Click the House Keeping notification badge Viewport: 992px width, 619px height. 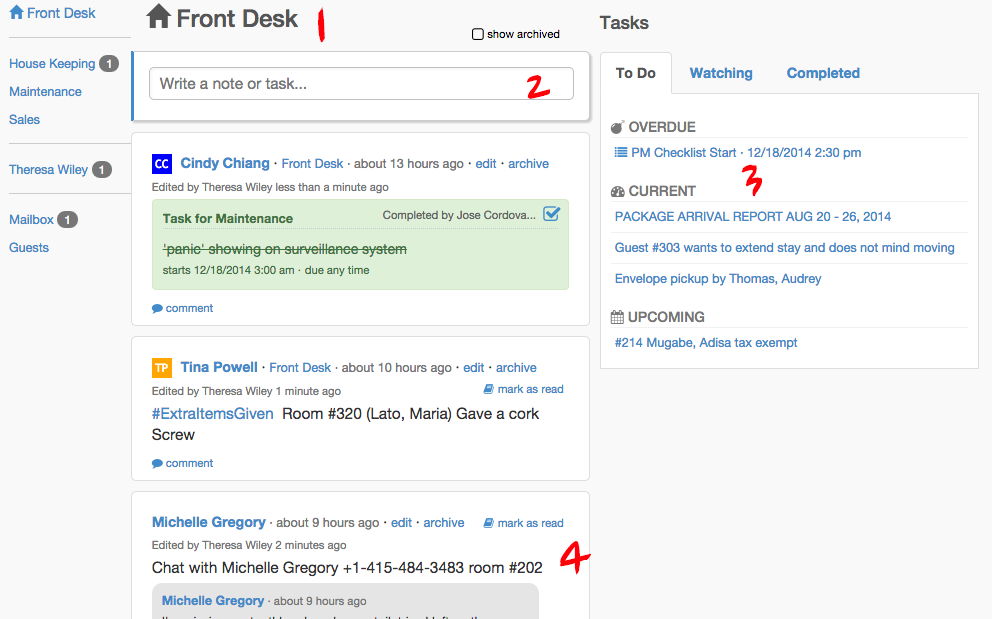click(109, 63)
